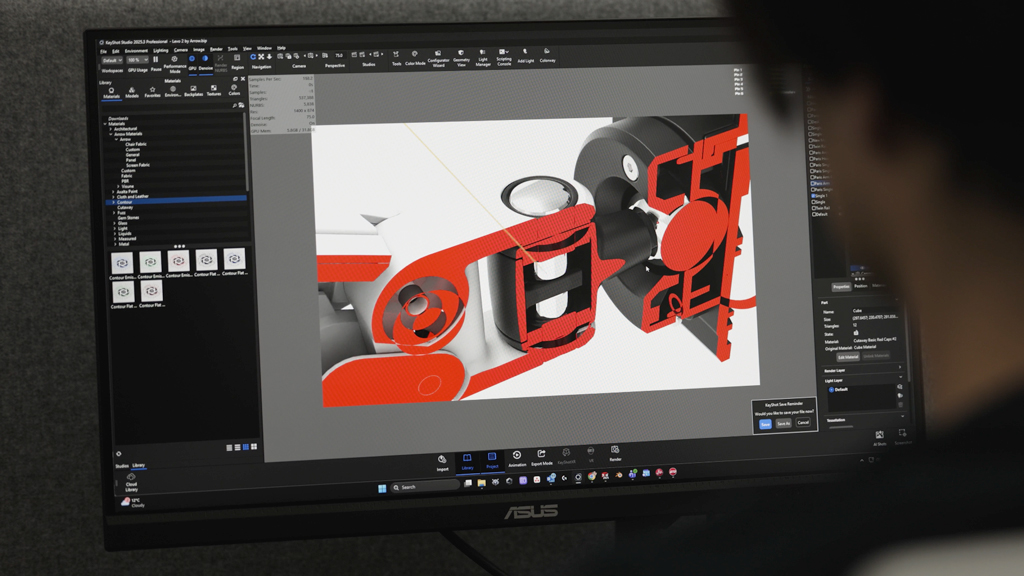Open the Light Manager
The image size is (1024, 576).
click(483, 58)
